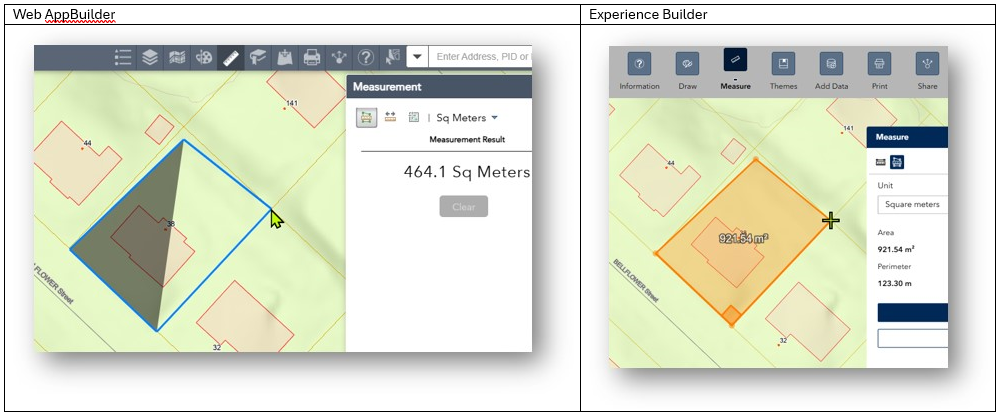Open the Basemap Gallery icon in Web AppBuilder
Image resolution: width=1000 pixels, height=416 pixels.
[x=177, y=57]
